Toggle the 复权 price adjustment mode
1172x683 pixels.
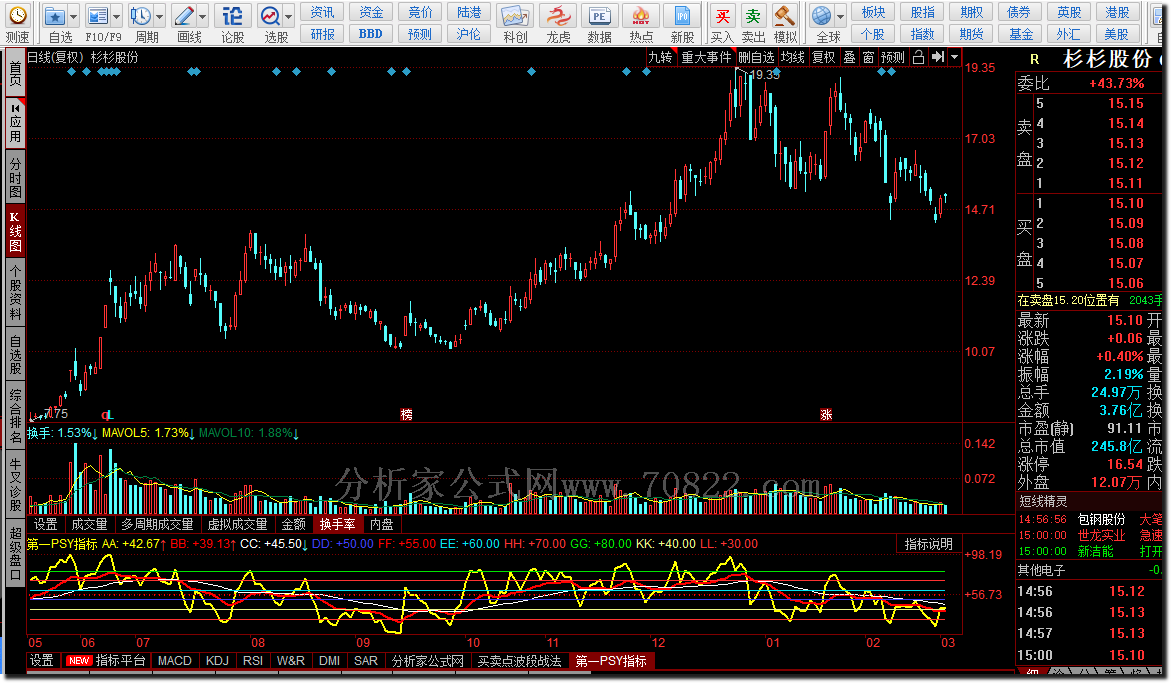tap(824, 57)
